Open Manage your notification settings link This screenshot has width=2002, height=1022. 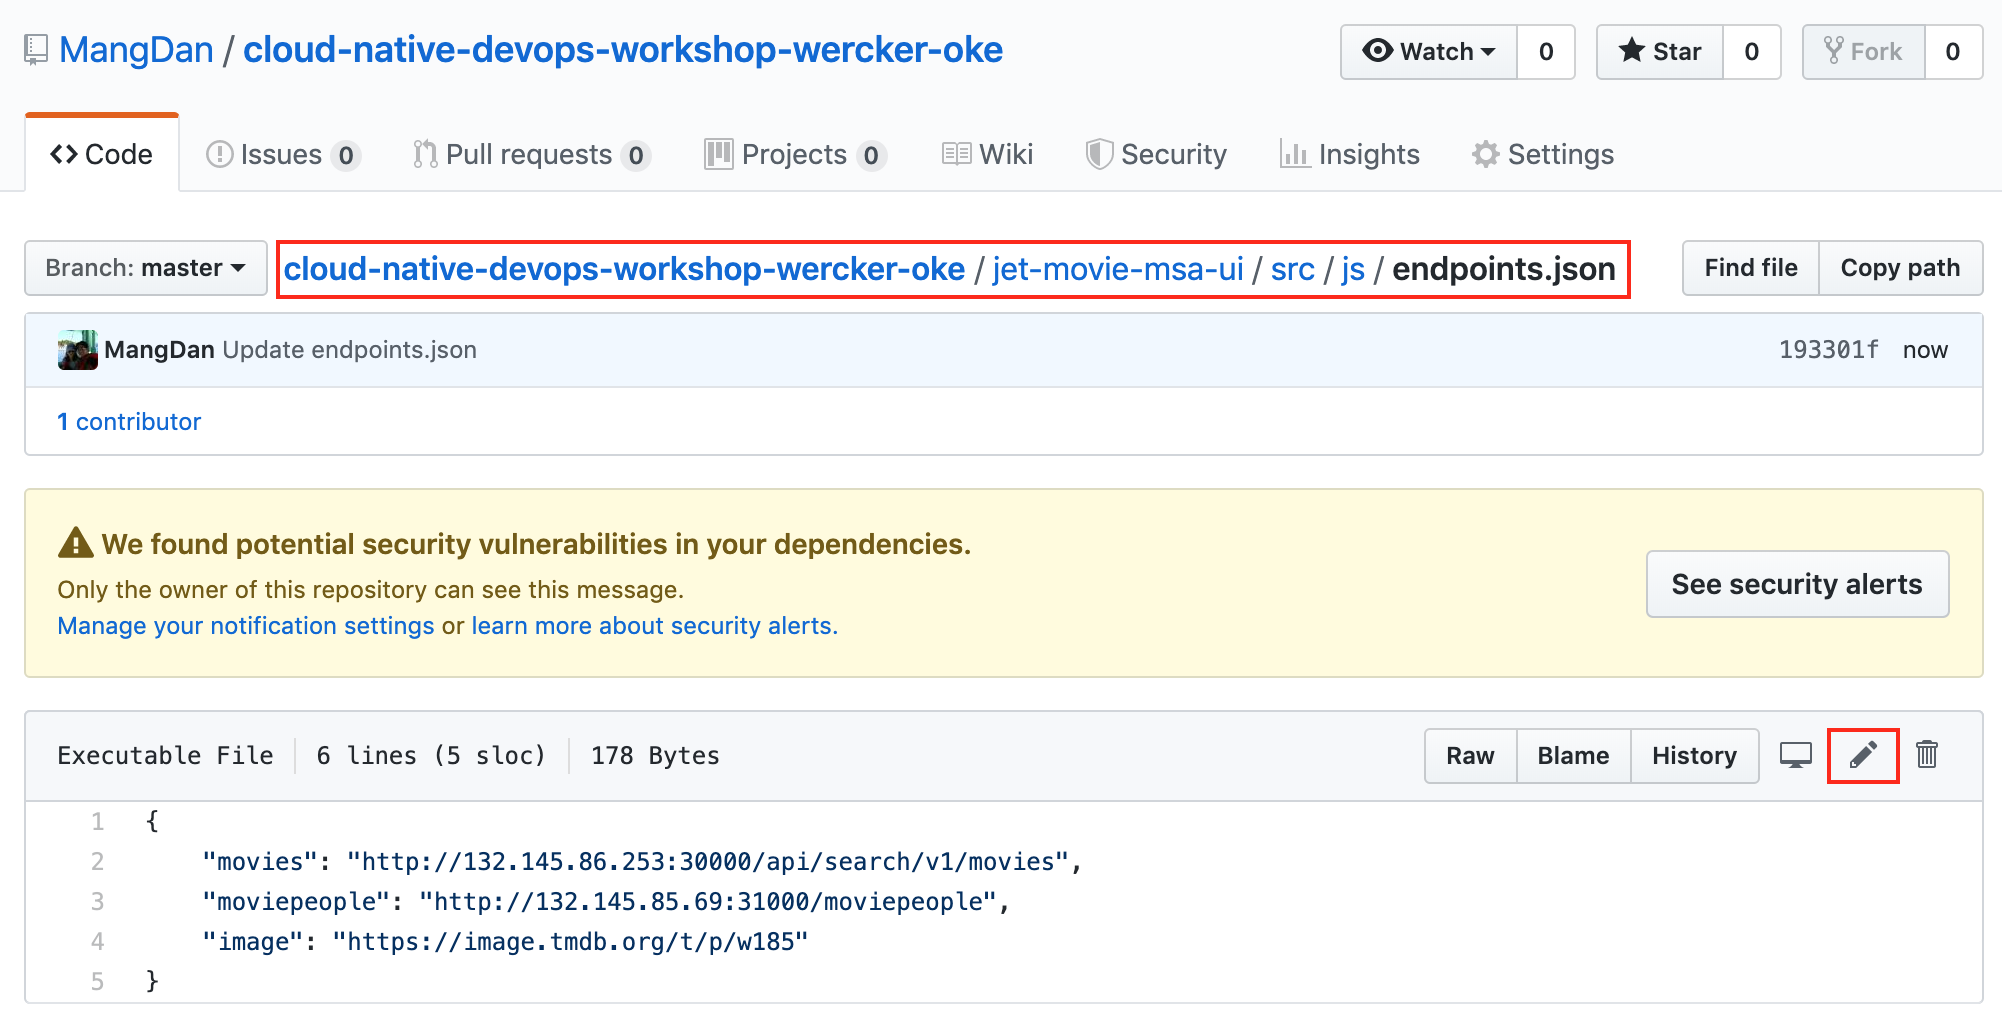[x=246, y=626]
